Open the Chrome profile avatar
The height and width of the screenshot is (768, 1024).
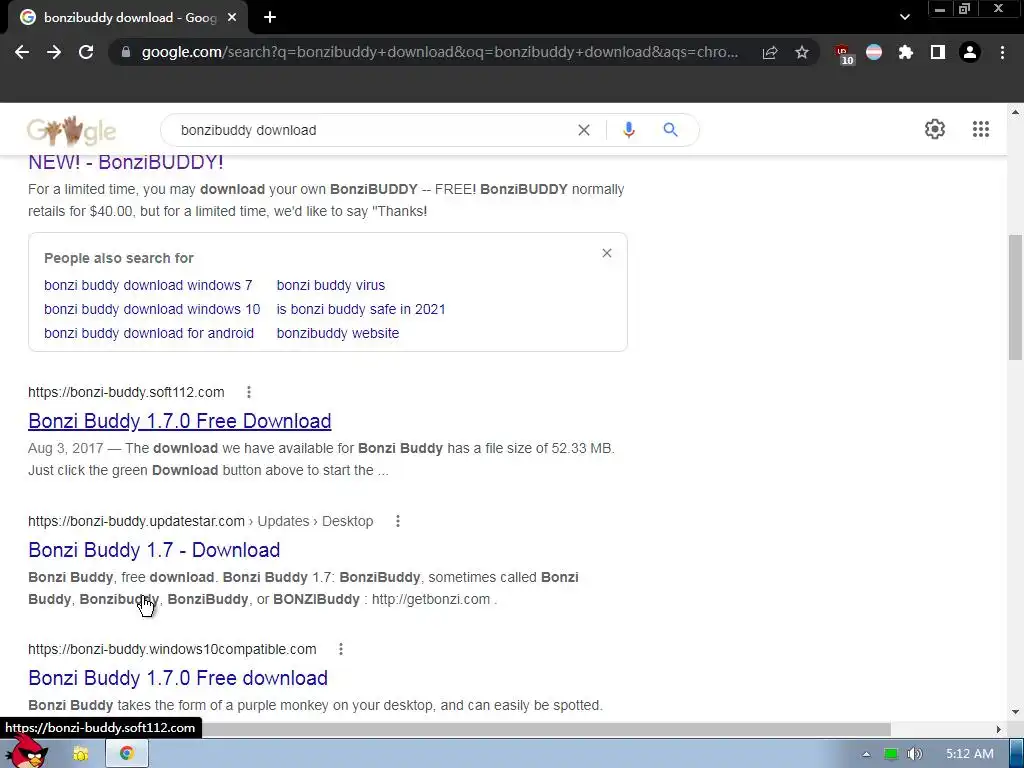click(970, 52)
